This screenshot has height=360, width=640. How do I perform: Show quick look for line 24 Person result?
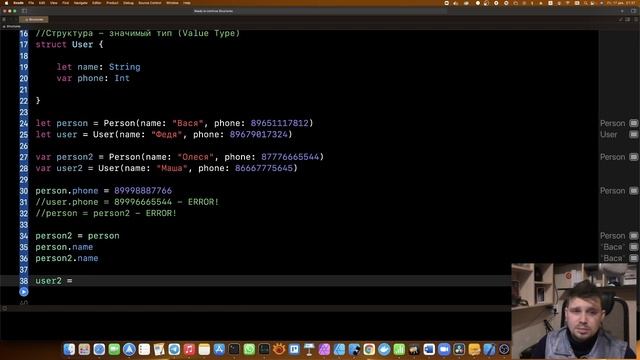(x=633, y=123)
